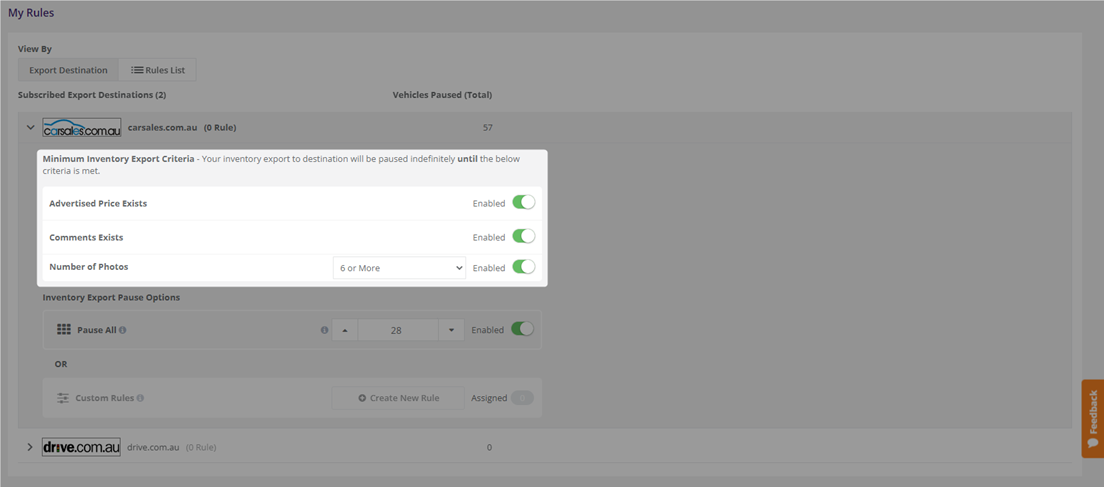Click the Advertised Price Exists label
Image resolution: width=1104 pixels, height=487 pixels.
click(98, 203)
